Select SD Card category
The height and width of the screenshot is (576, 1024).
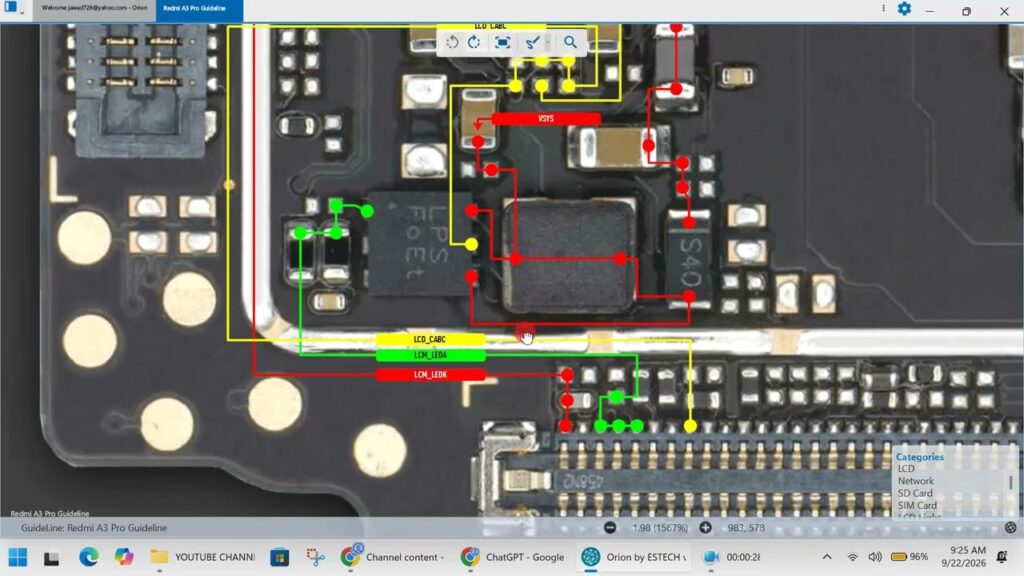[x=915, y=493]
